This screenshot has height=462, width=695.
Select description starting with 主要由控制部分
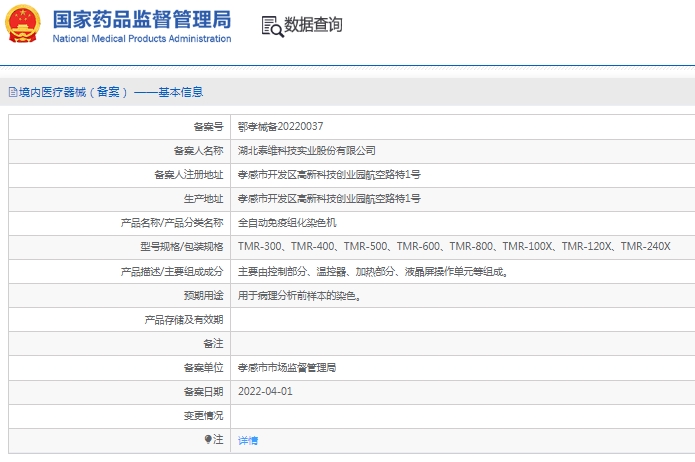(x=373, y=271)
